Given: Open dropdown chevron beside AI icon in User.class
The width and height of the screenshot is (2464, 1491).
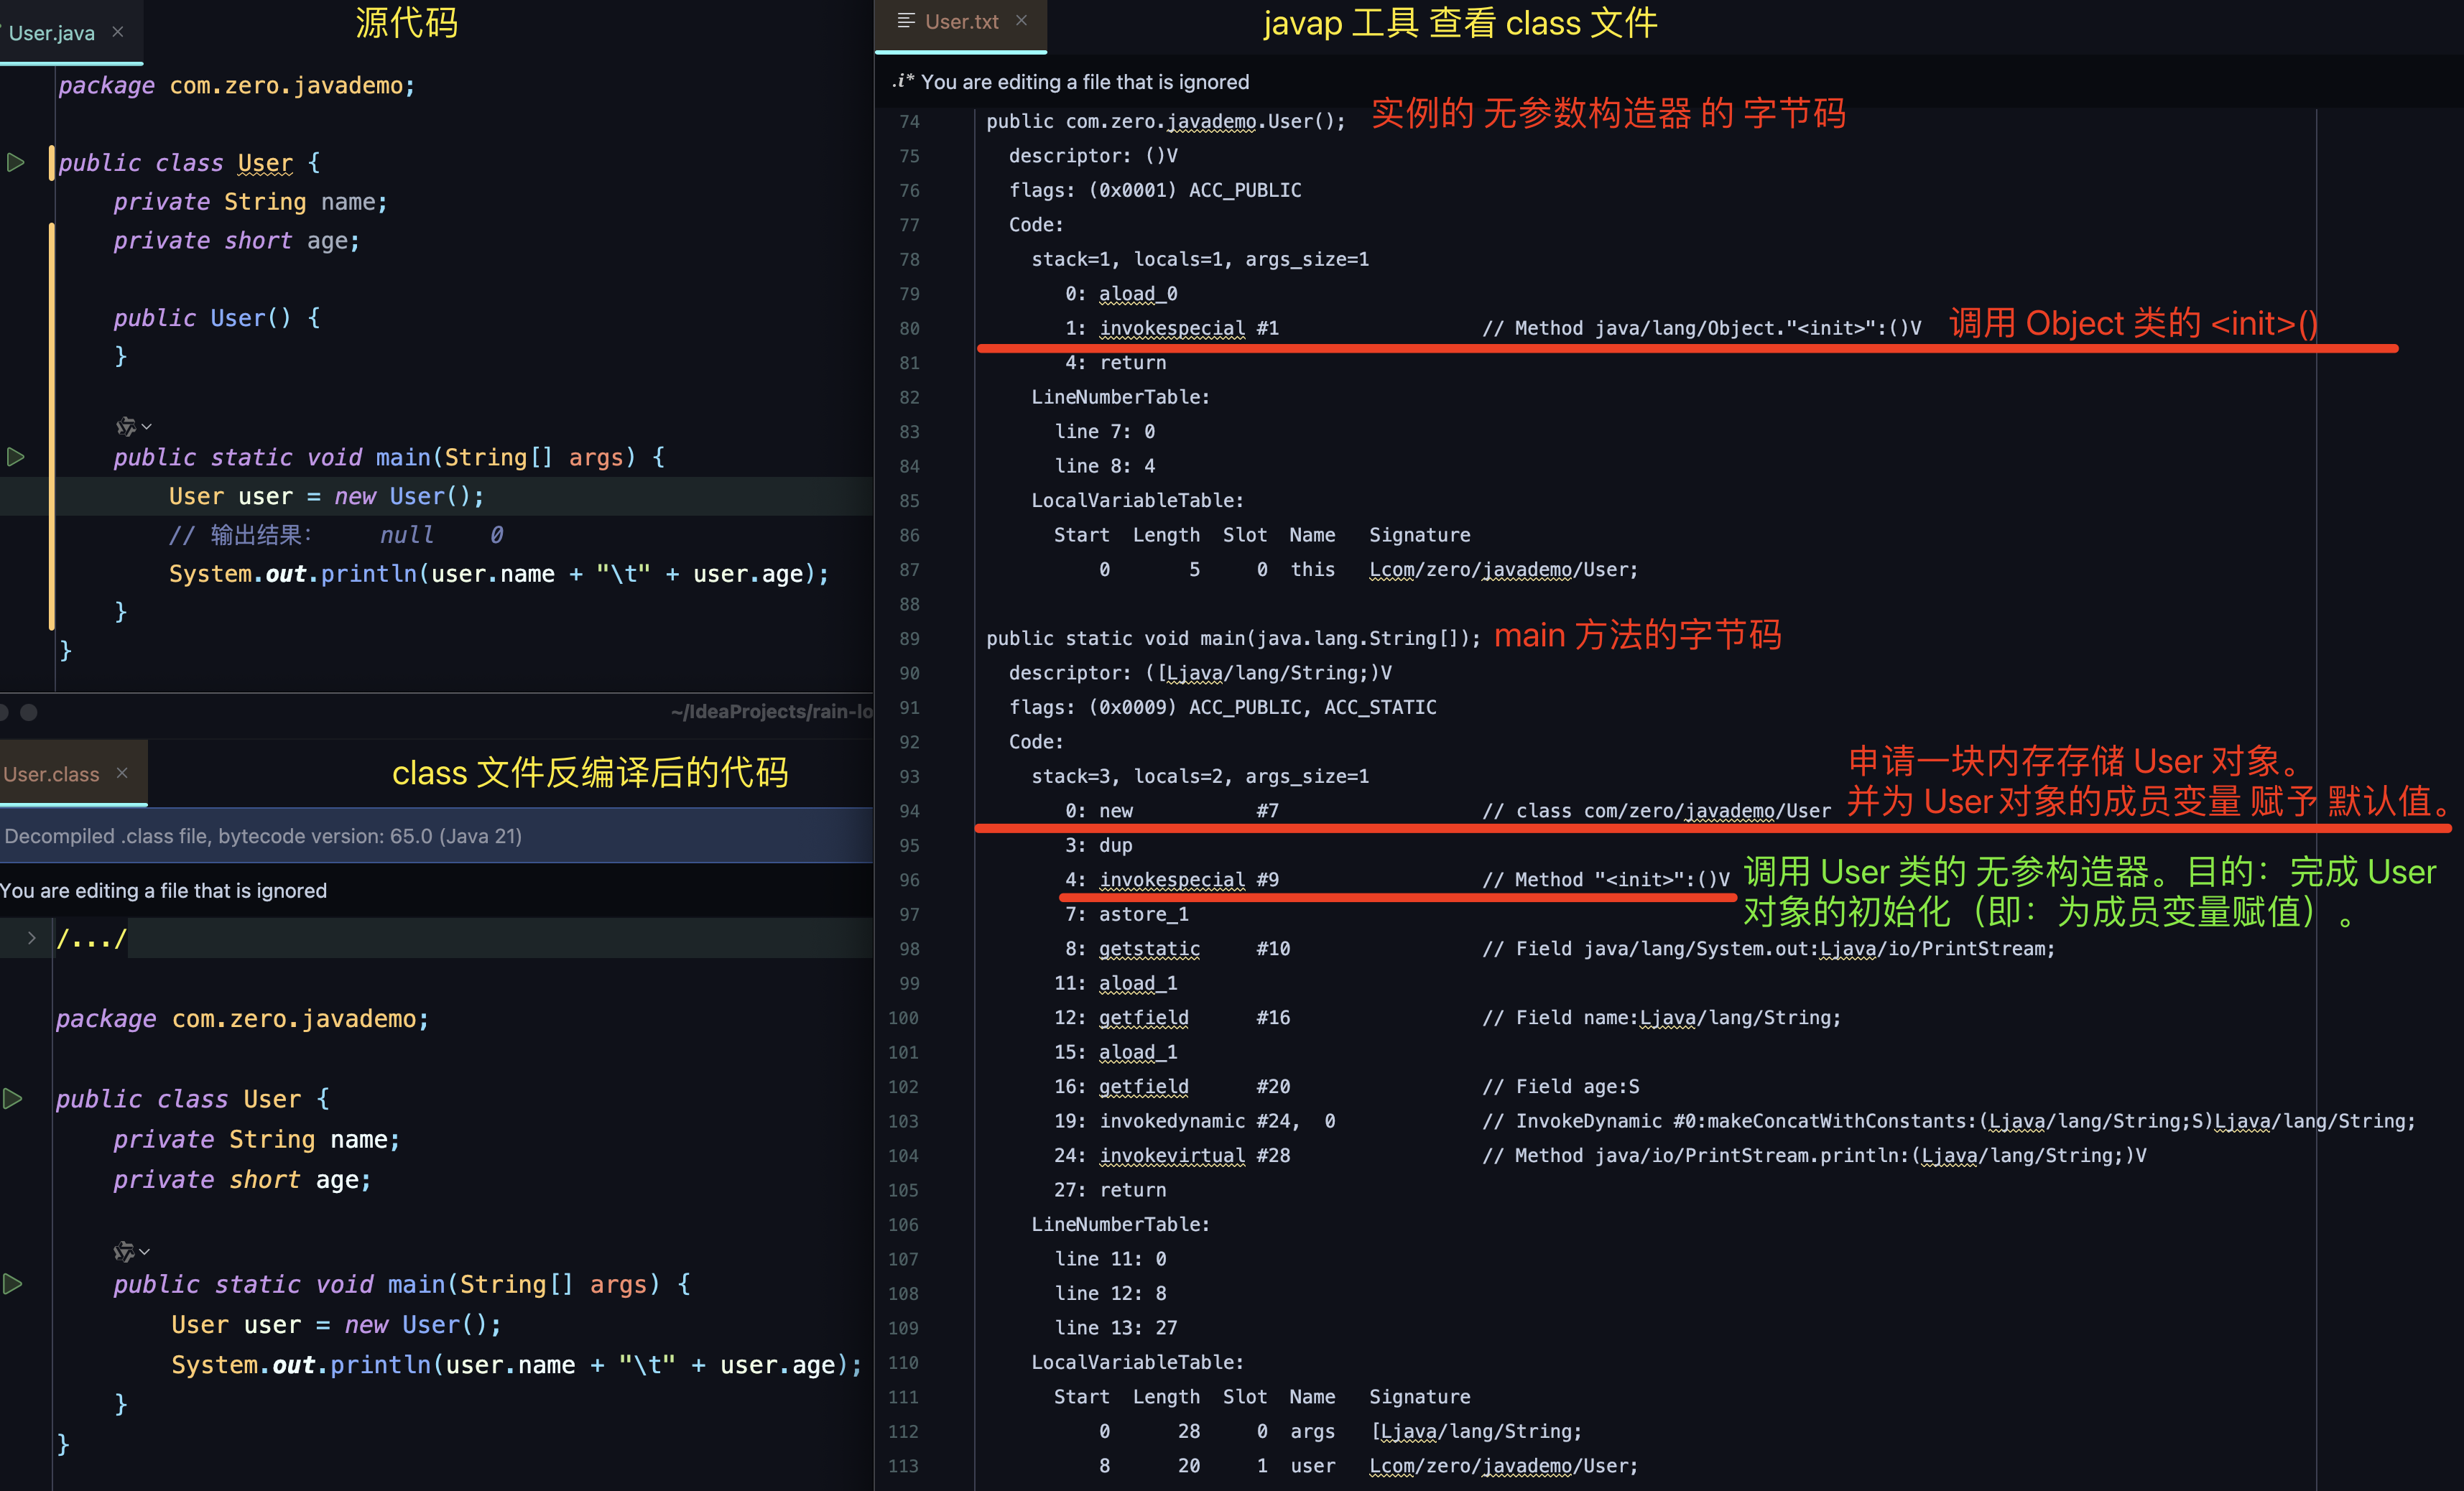Looking at the screenshot, I should (x=145, y=1252).
